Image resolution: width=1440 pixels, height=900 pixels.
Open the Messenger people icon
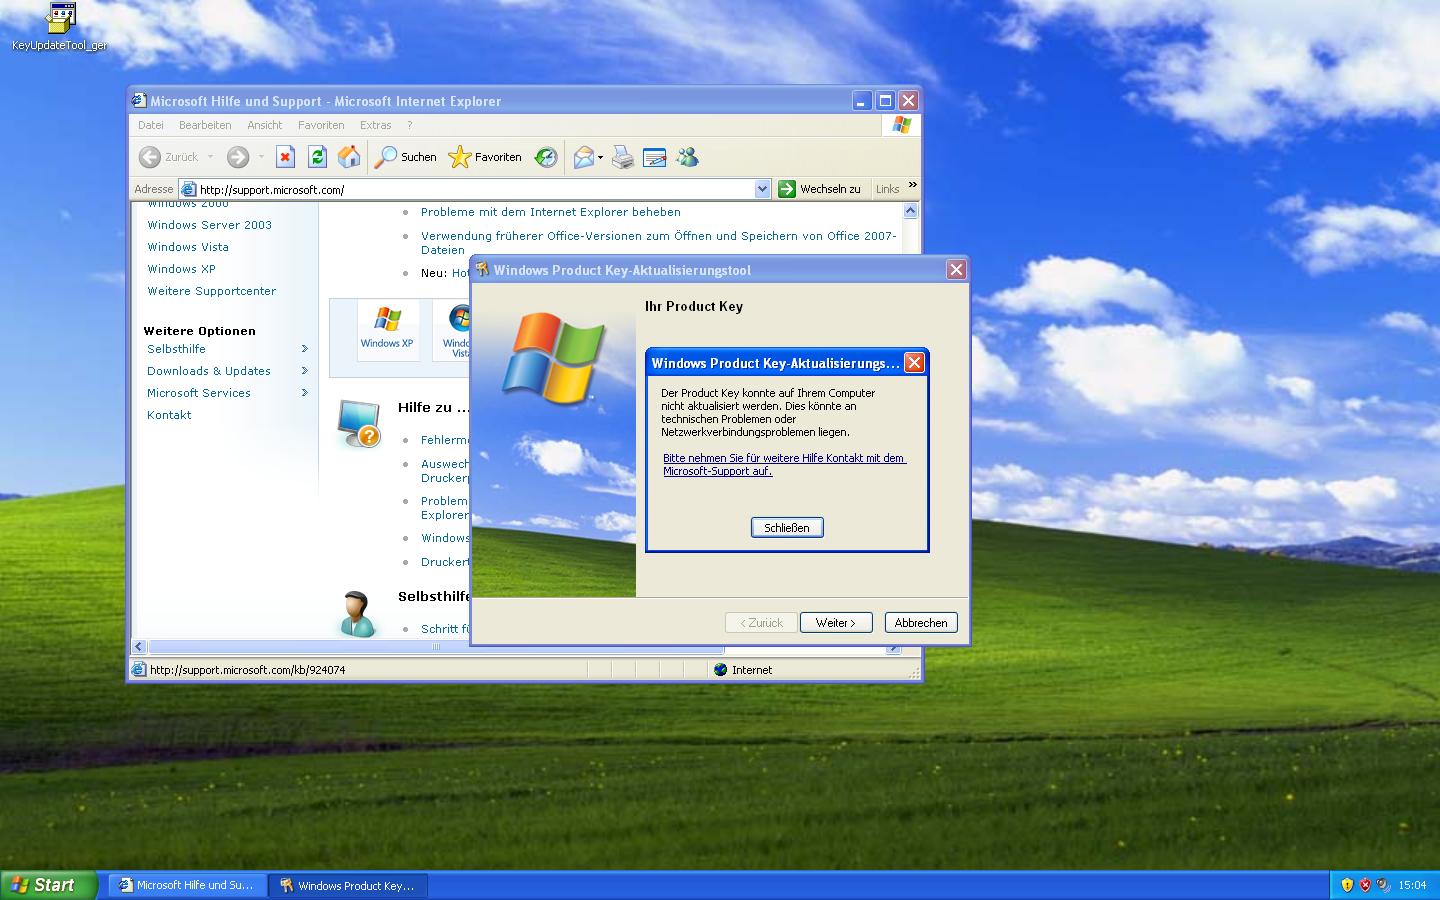[687, 157]
